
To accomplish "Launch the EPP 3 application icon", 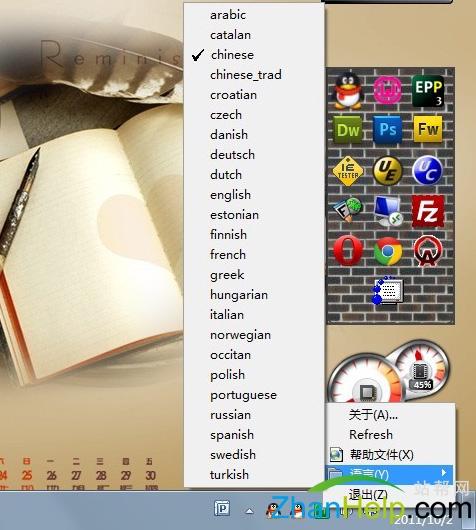I will 428,91.
